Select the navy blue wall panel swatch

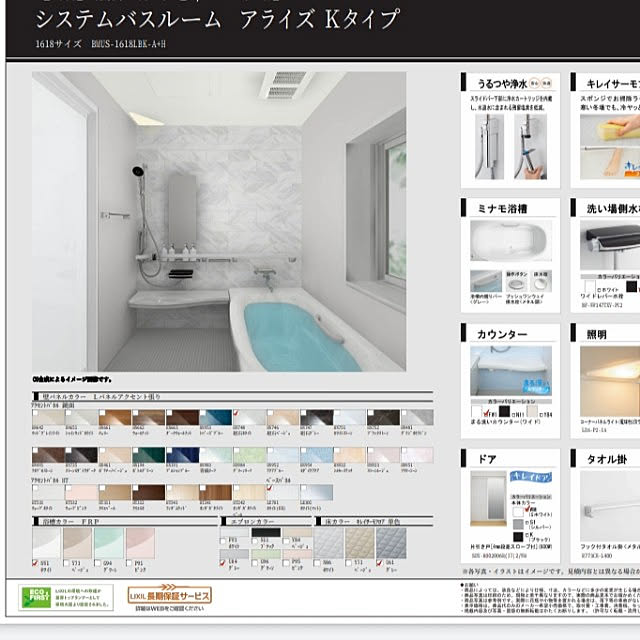[182, 455]
